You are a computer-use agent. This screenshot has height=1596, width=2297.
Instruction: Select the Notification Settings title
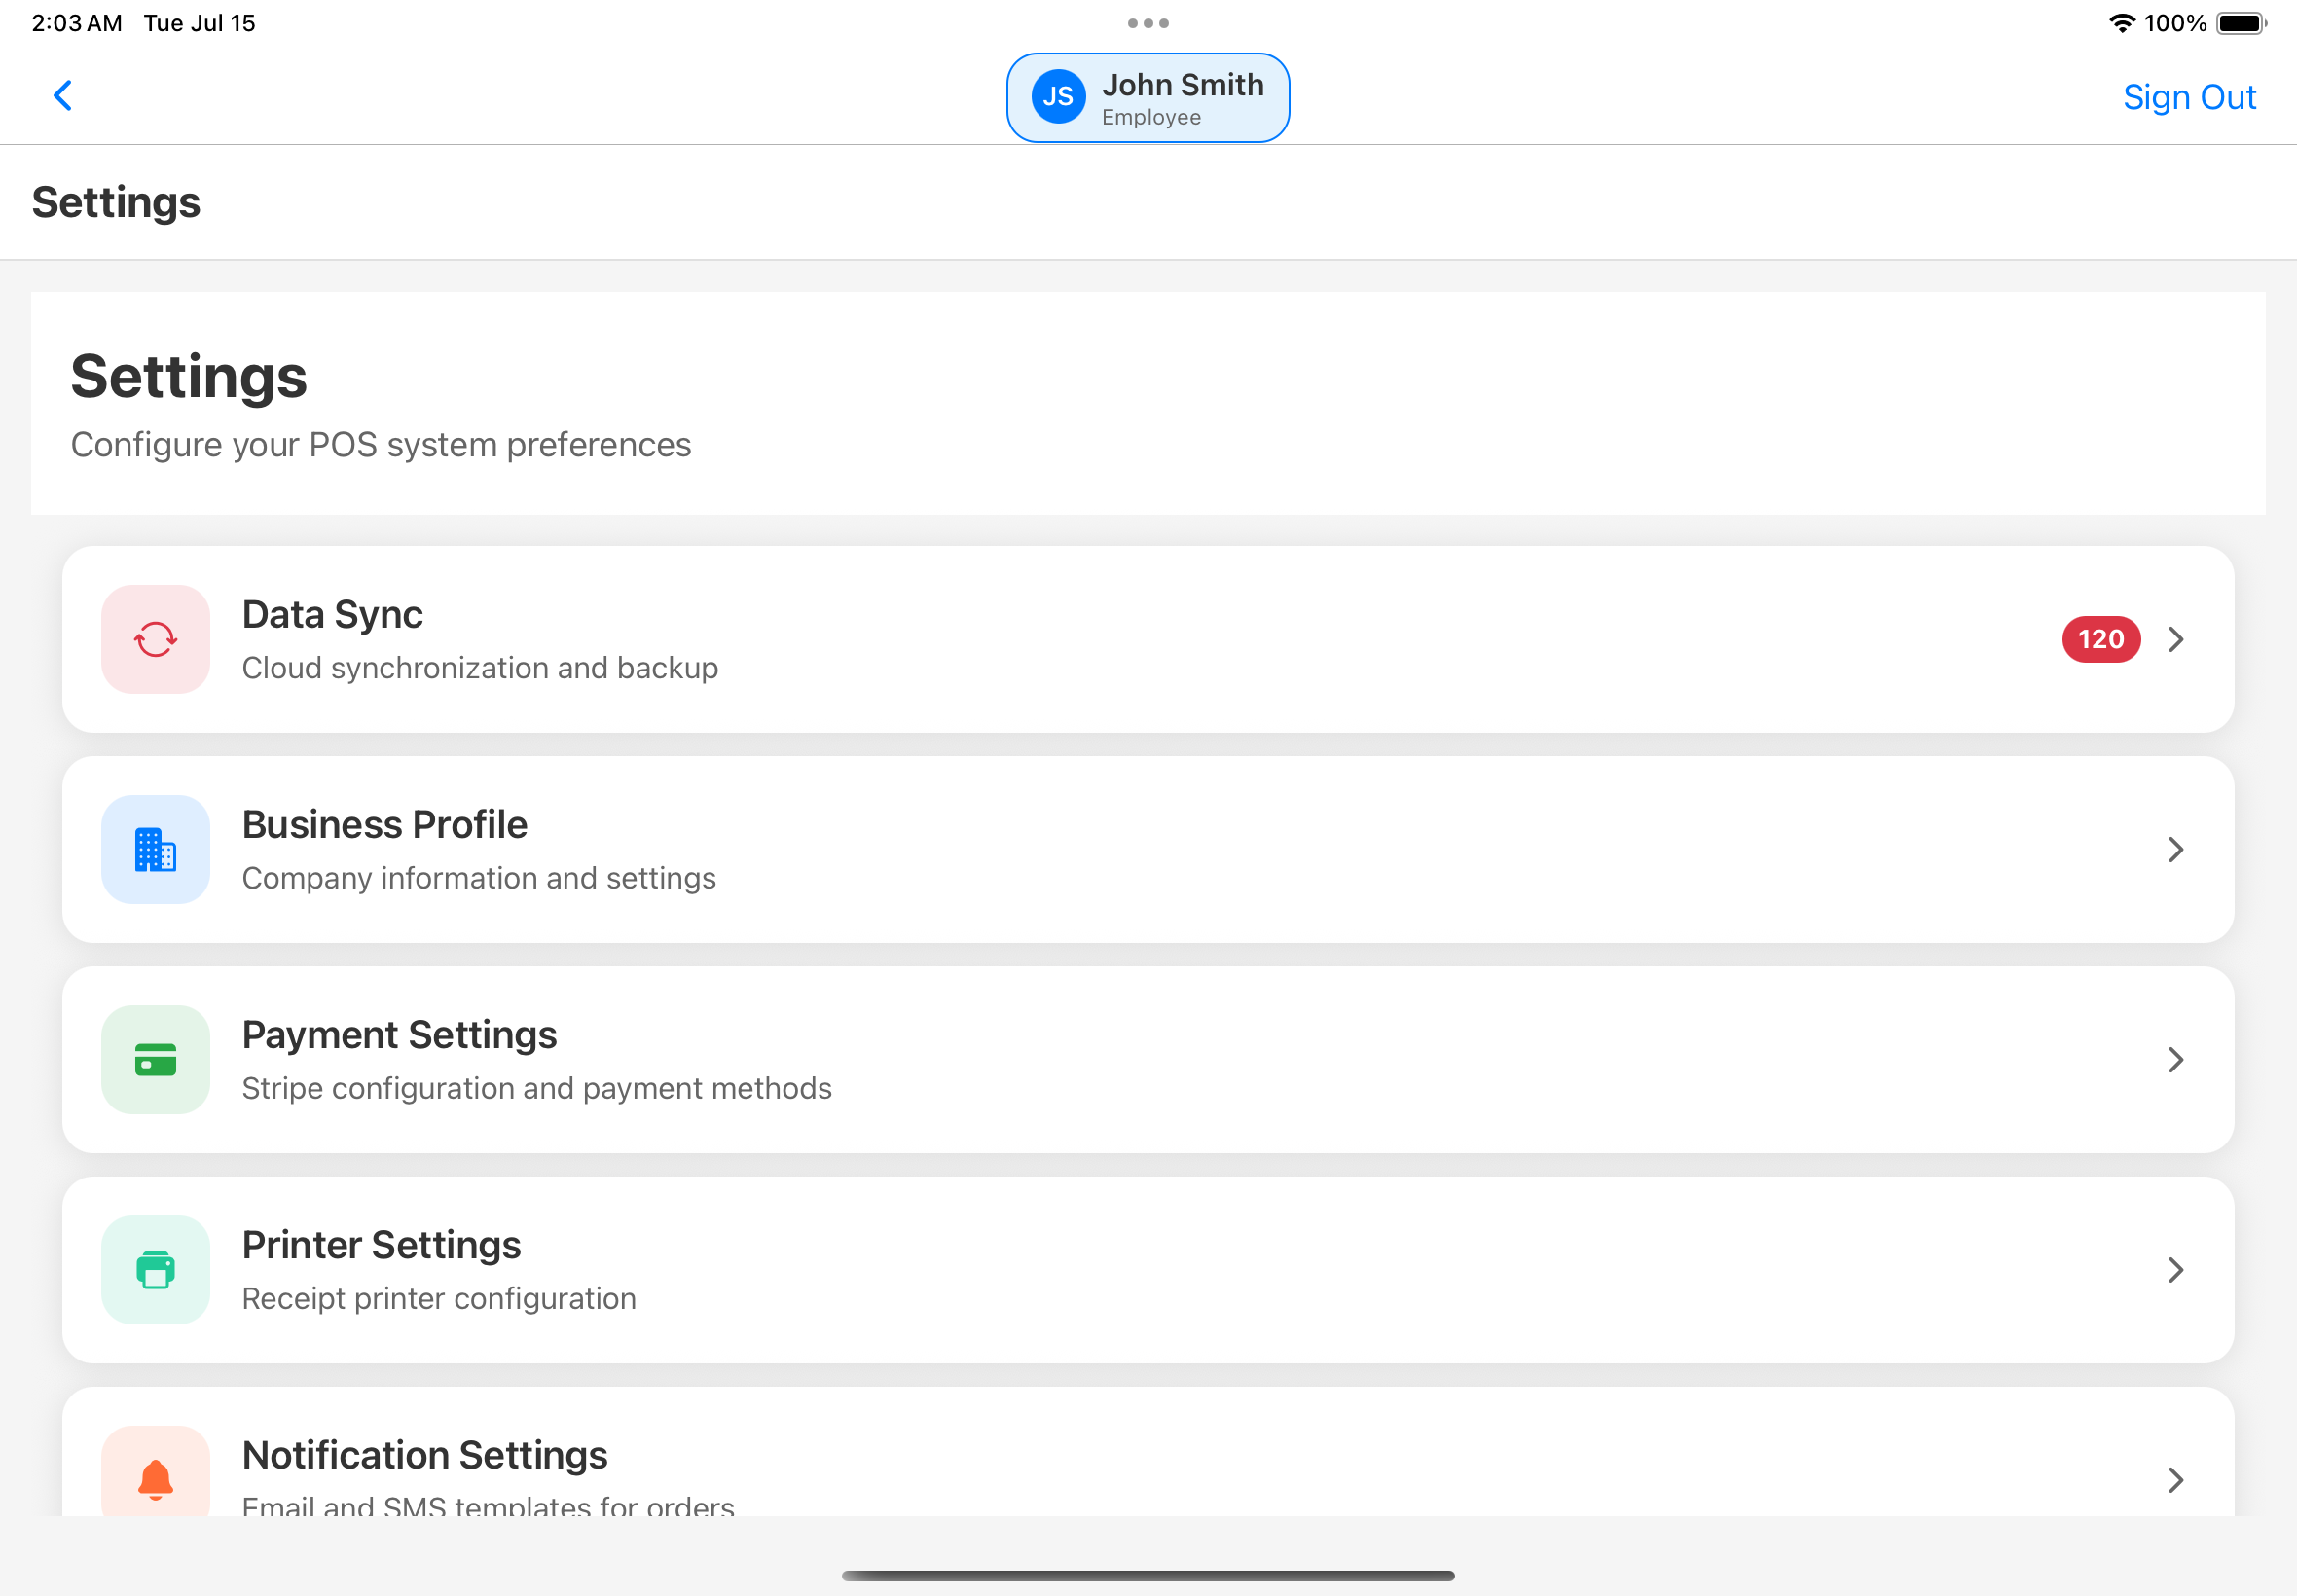pos(424,1454)
